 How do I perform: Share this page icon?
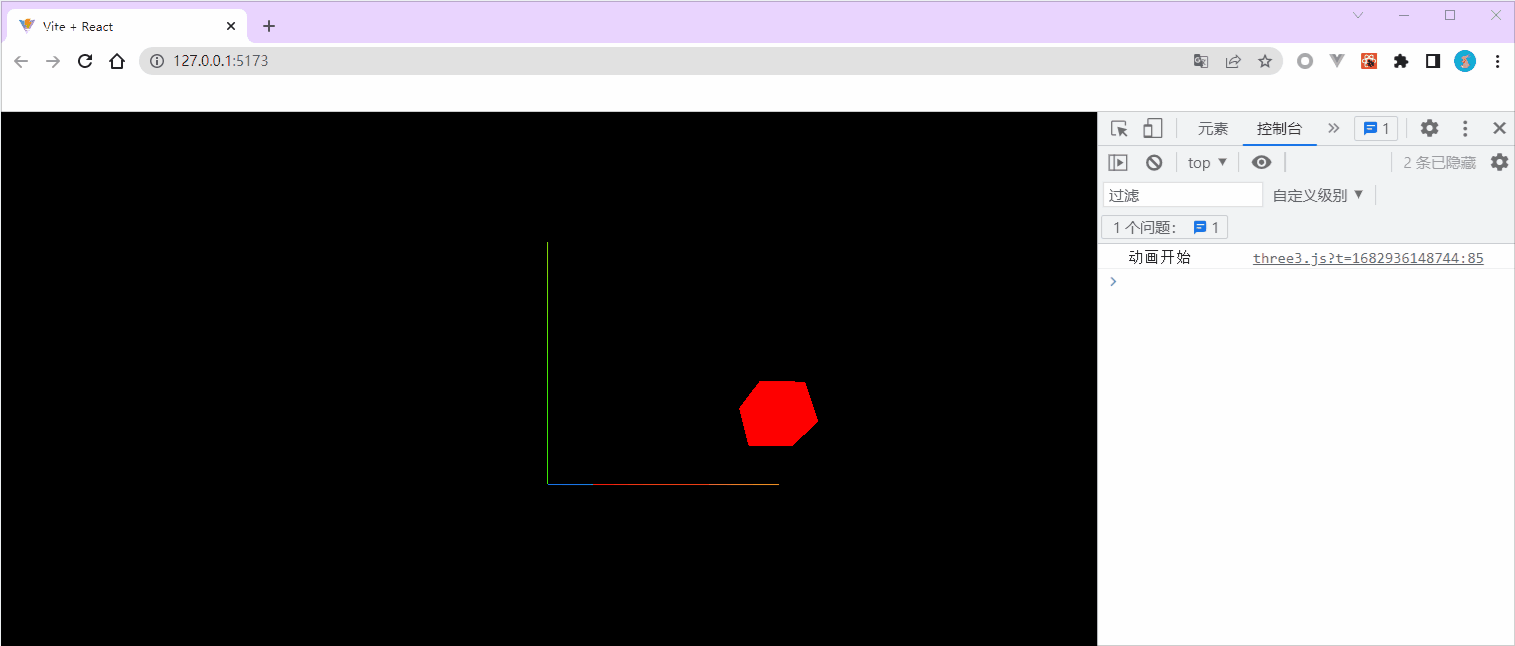pyautogui.click(x=1233, y=61)
